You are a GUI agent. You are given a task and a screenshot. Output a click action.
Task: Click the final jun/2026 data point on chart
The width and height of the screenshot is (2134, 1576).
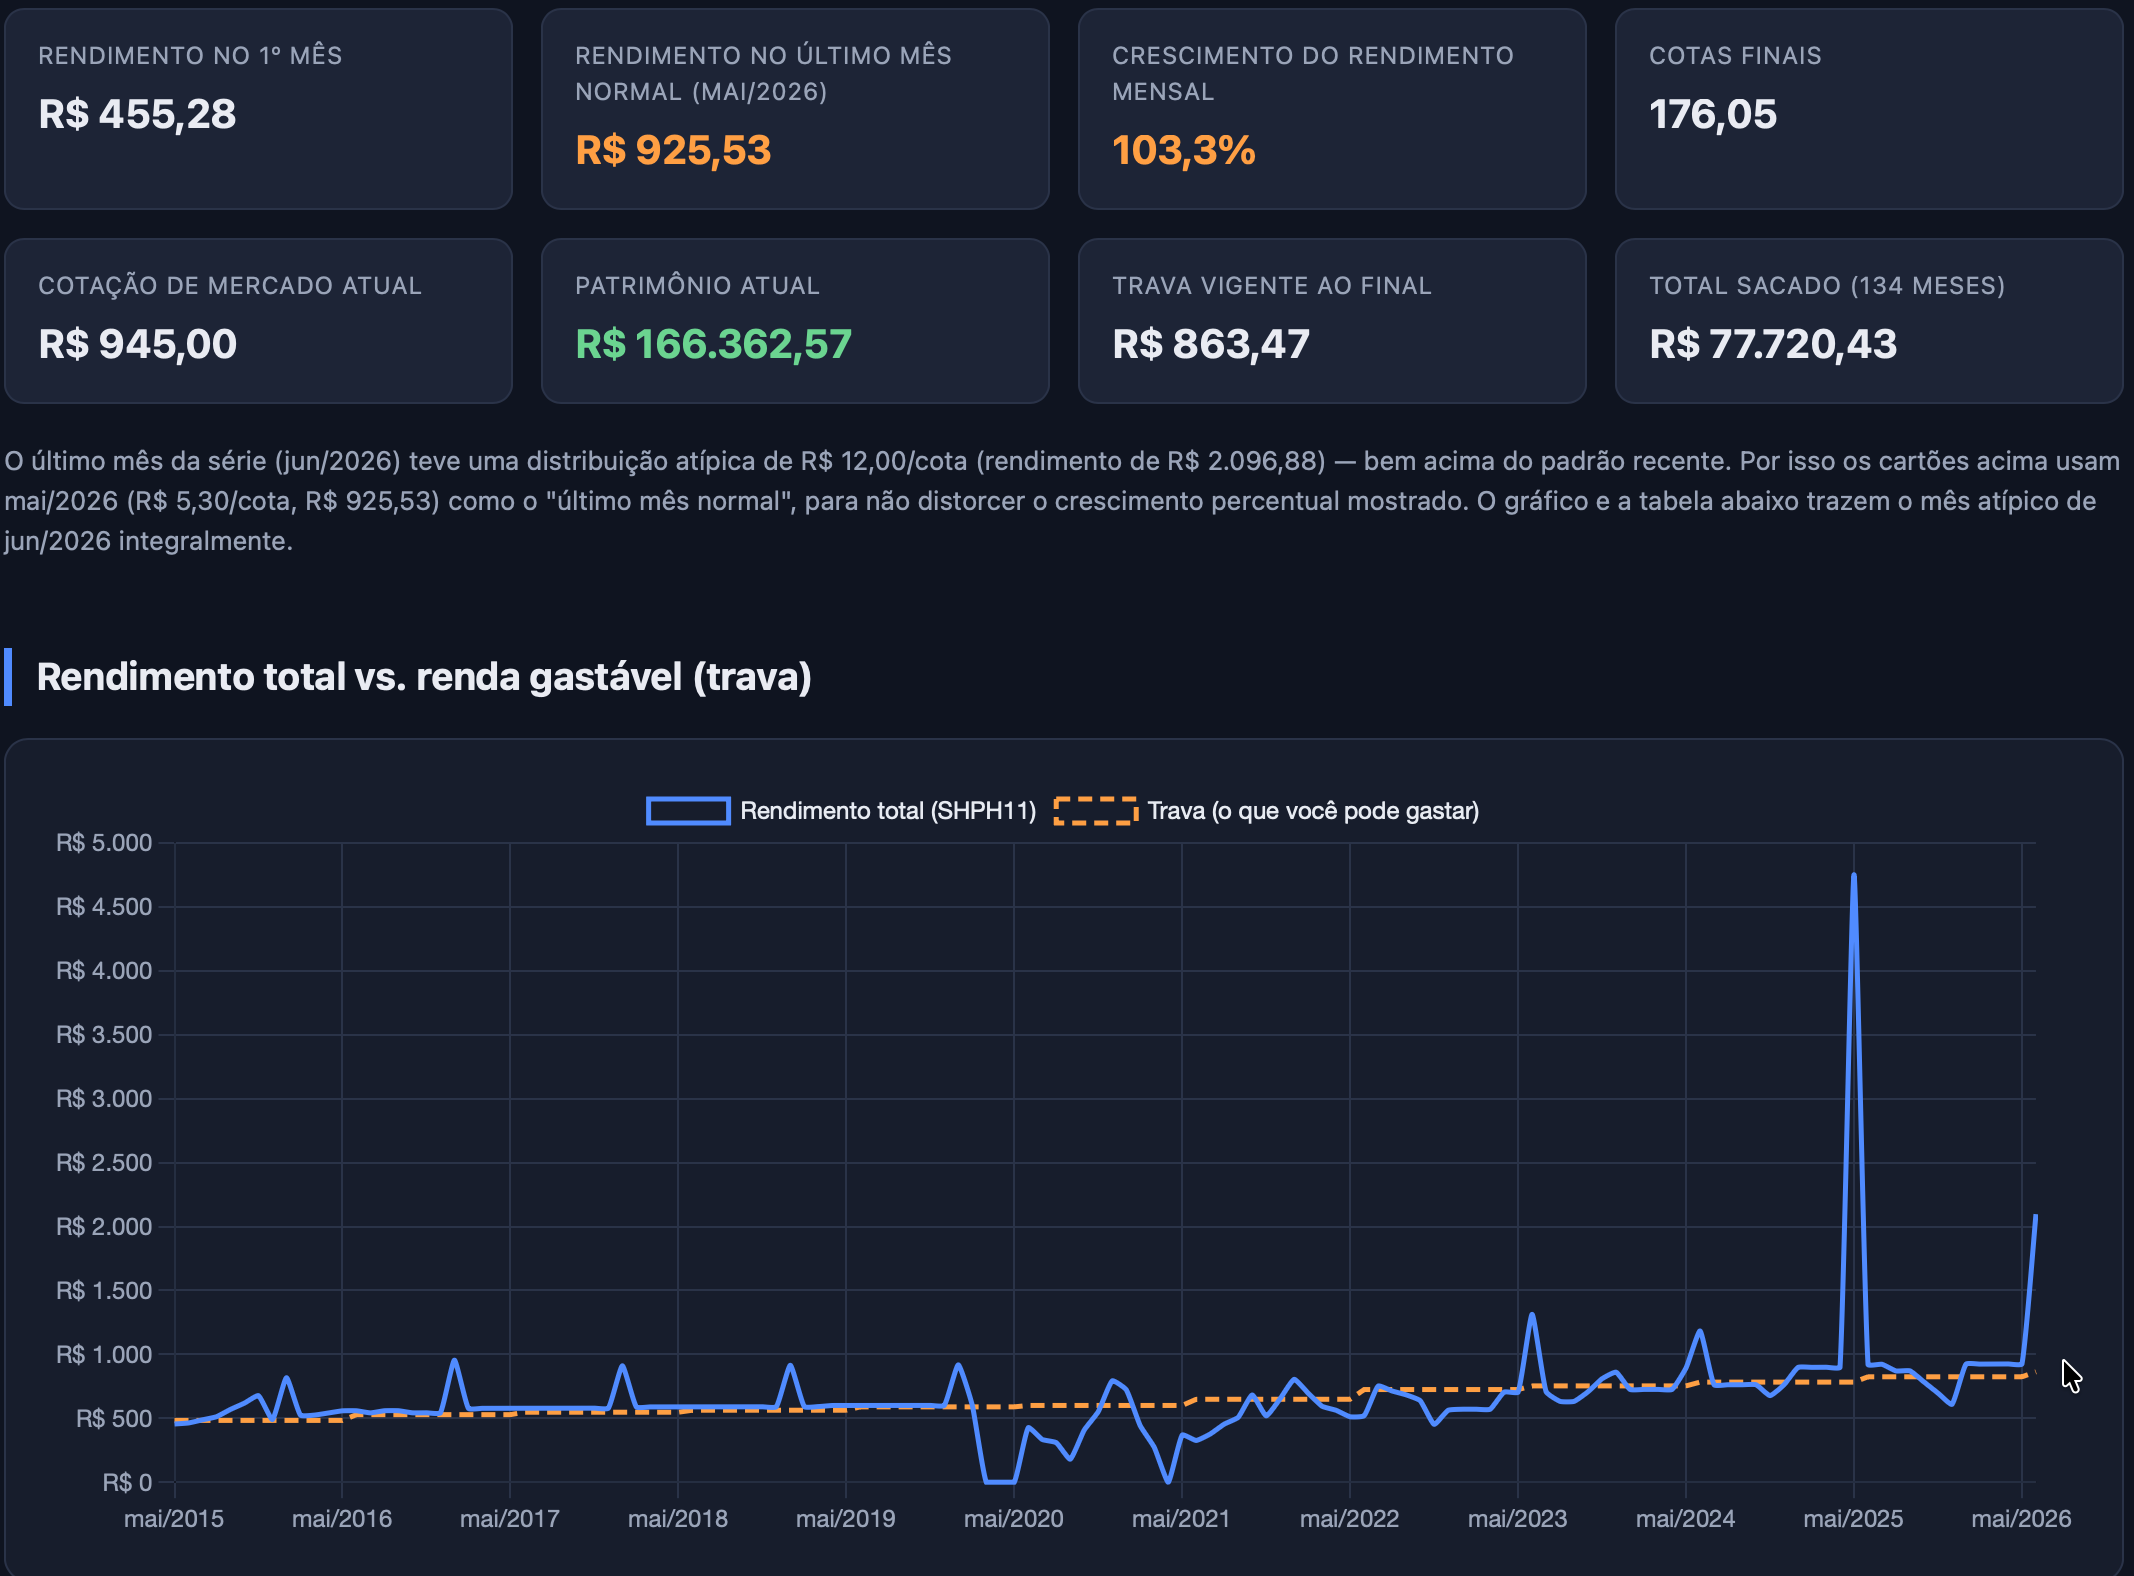(x=2035, y=1215)
